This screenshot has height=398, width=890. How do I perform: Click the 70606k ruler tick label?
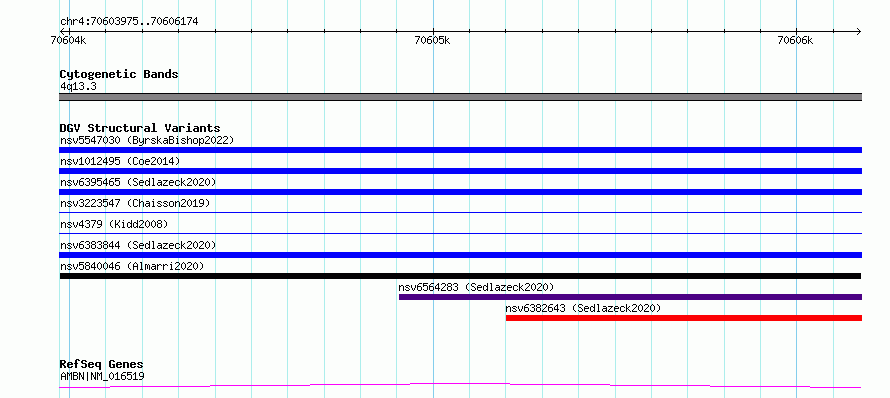point(795,40)
